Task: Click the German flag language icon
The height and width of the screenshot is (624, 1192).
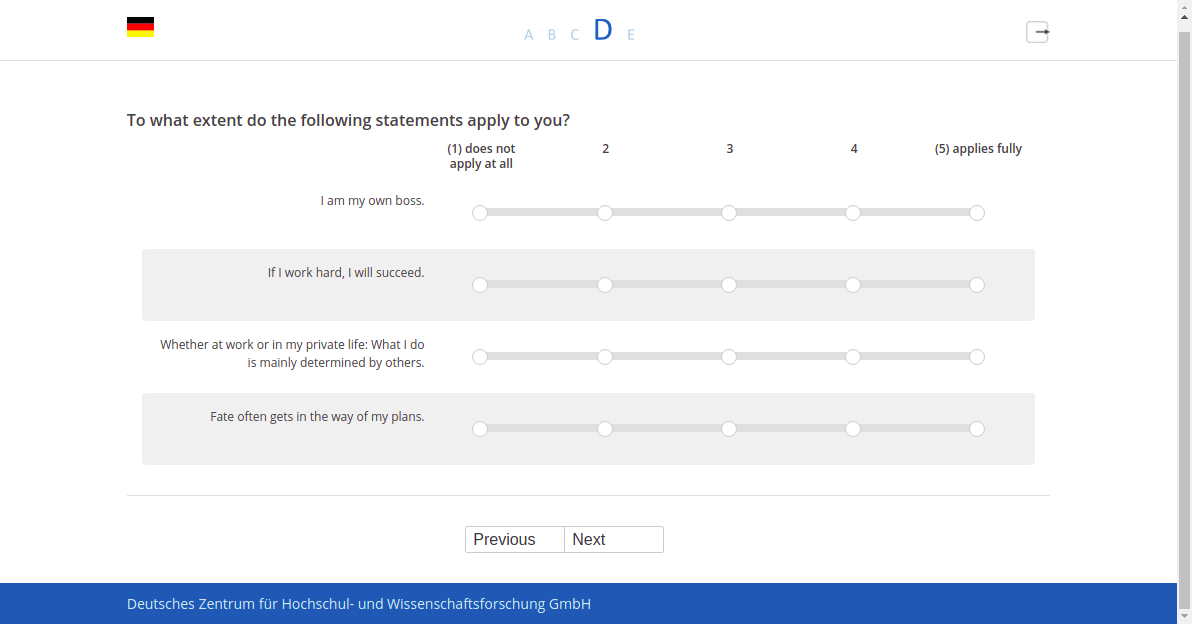Action: pos(141,27)
